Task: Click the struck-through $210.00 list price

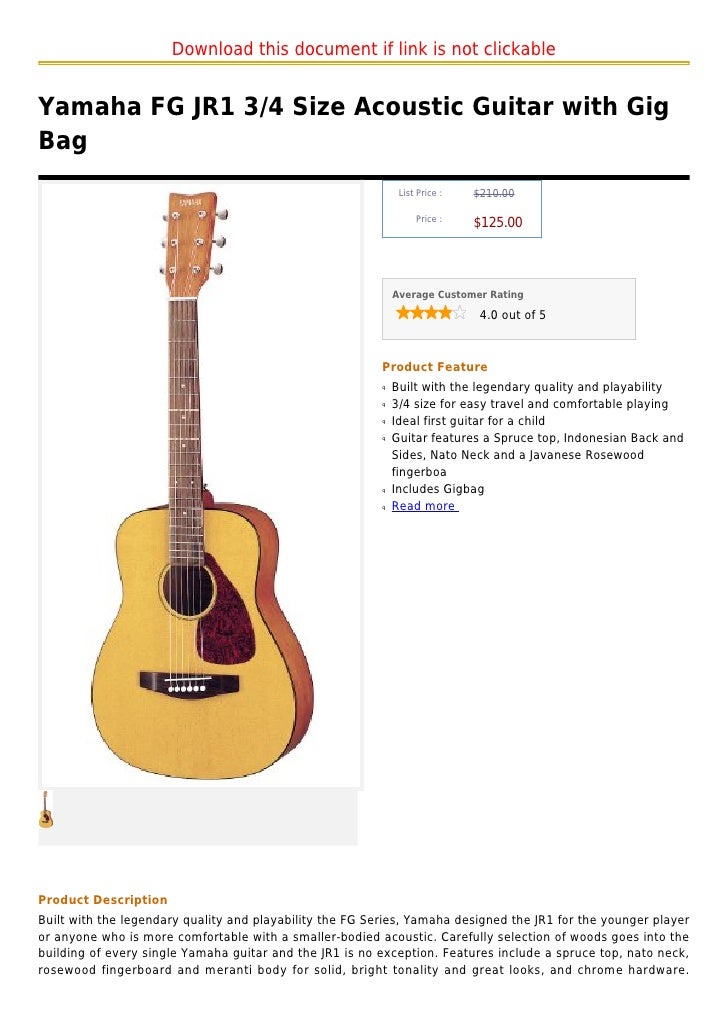Action: [494, 193]
